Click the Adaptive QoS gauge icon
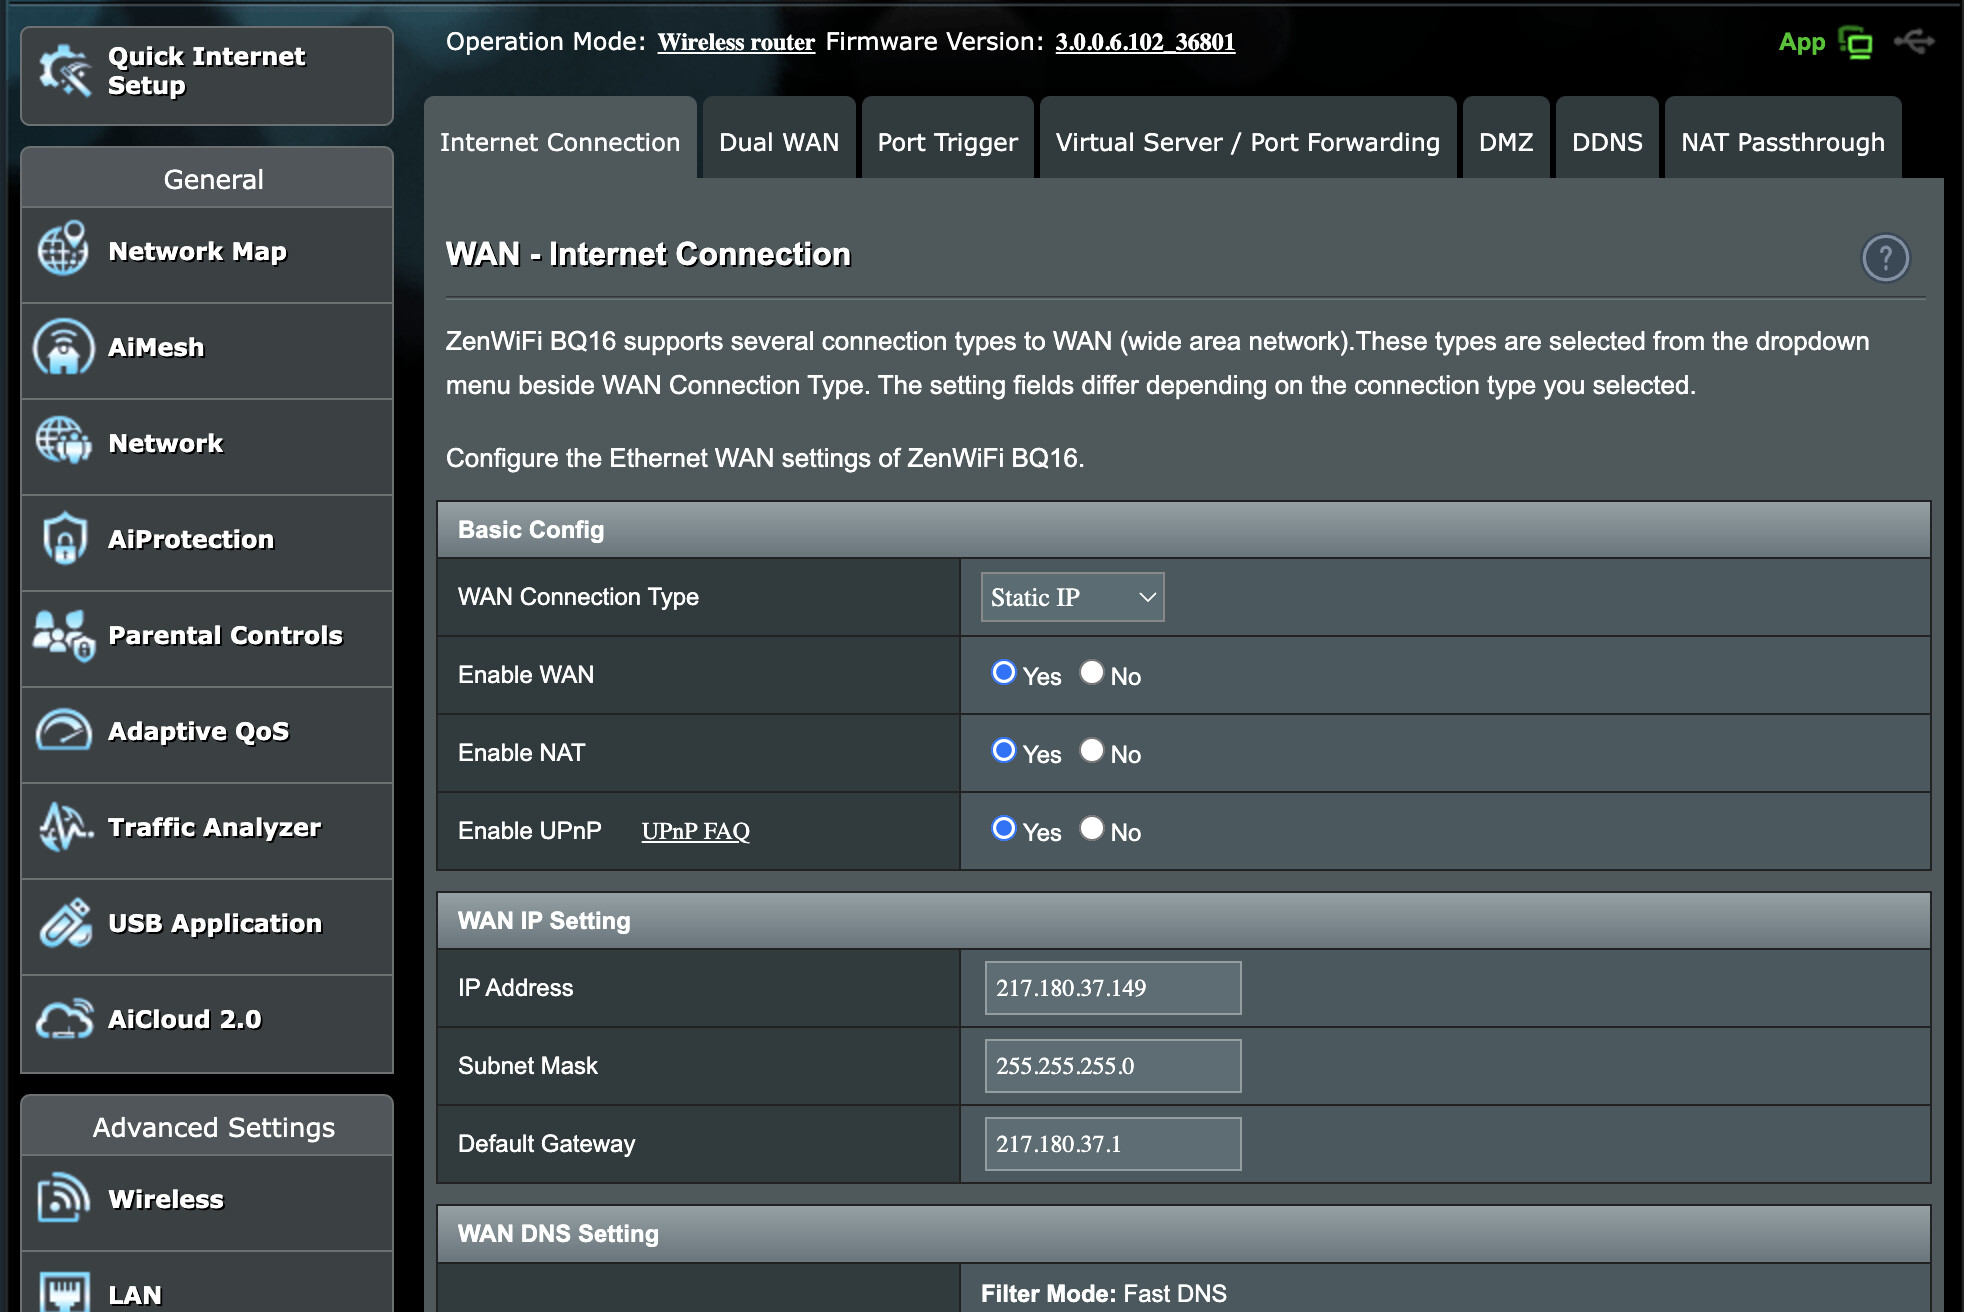The width and height of the screenshot is (1964, 1312). click(63, 730)
